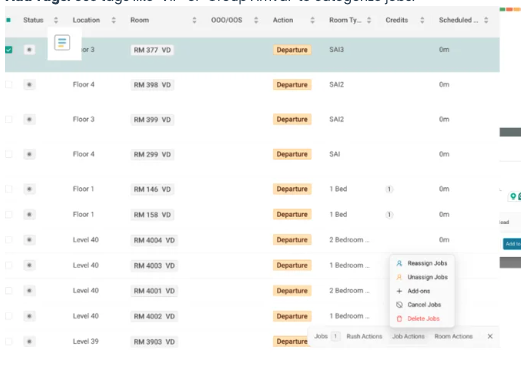
Task: Click the red Delete Jobs trash icon
Action: click(399, 319)
